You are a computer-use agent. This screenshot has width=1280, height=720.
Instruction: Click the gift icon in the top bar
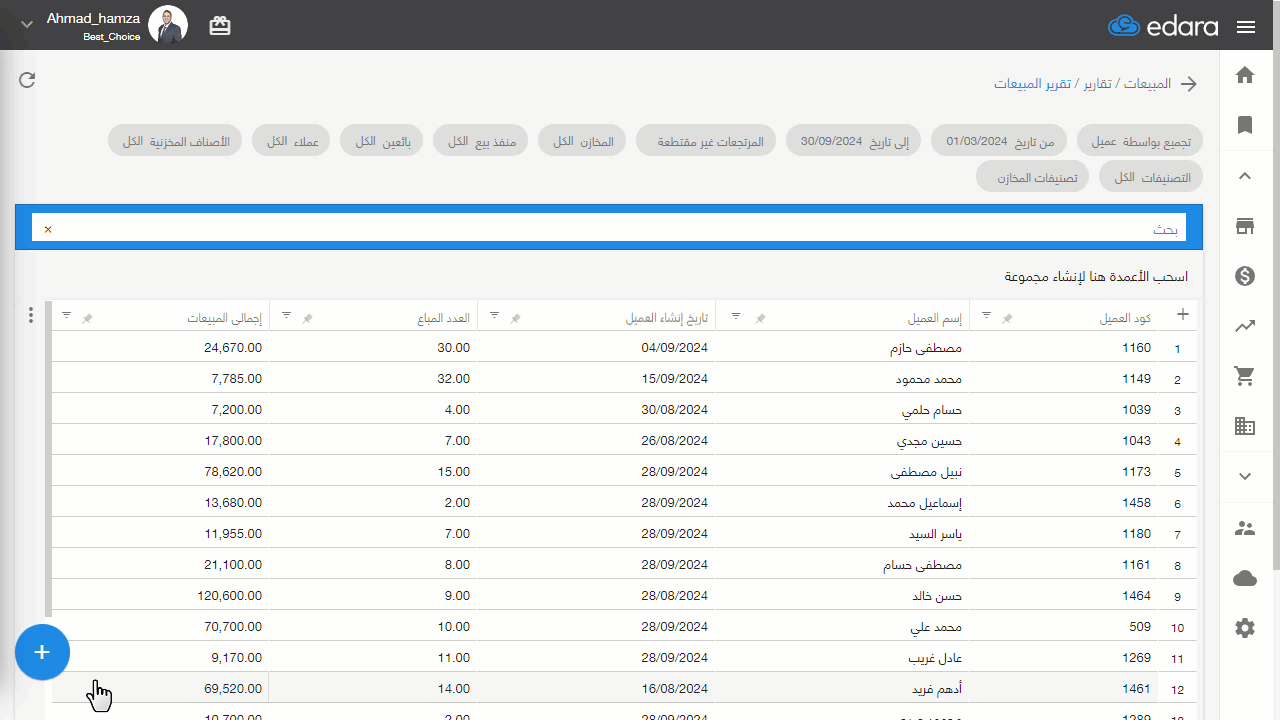220,26
